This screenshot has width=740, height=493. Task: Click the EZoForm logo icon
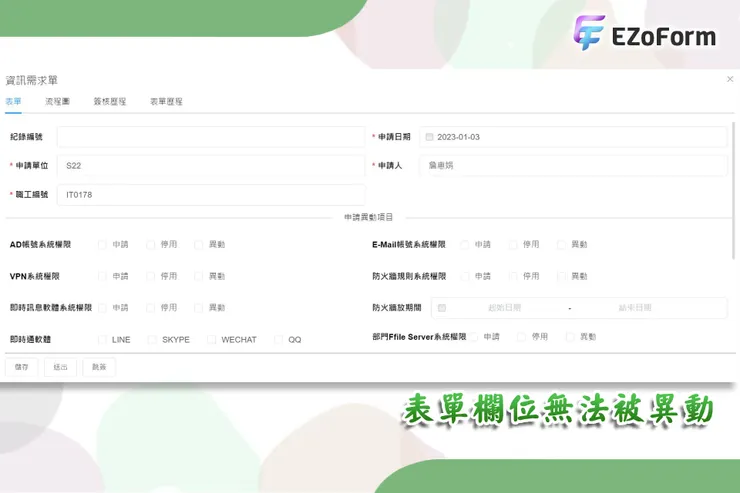point(589,32)
